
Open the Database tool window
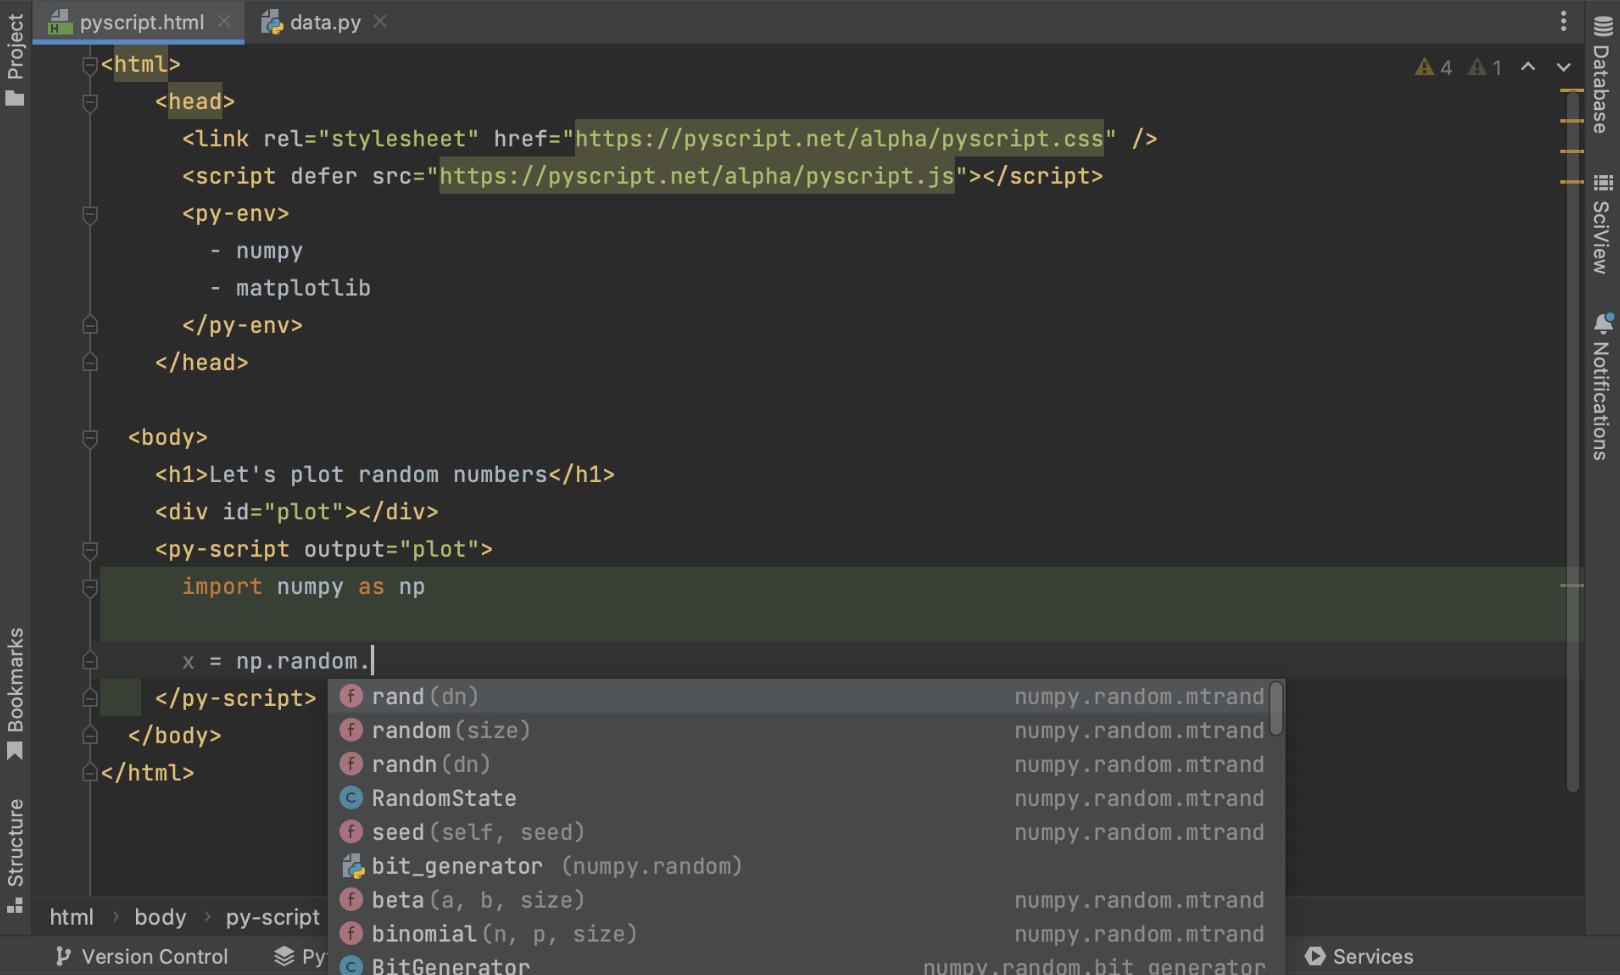(x=1602, y=75)
